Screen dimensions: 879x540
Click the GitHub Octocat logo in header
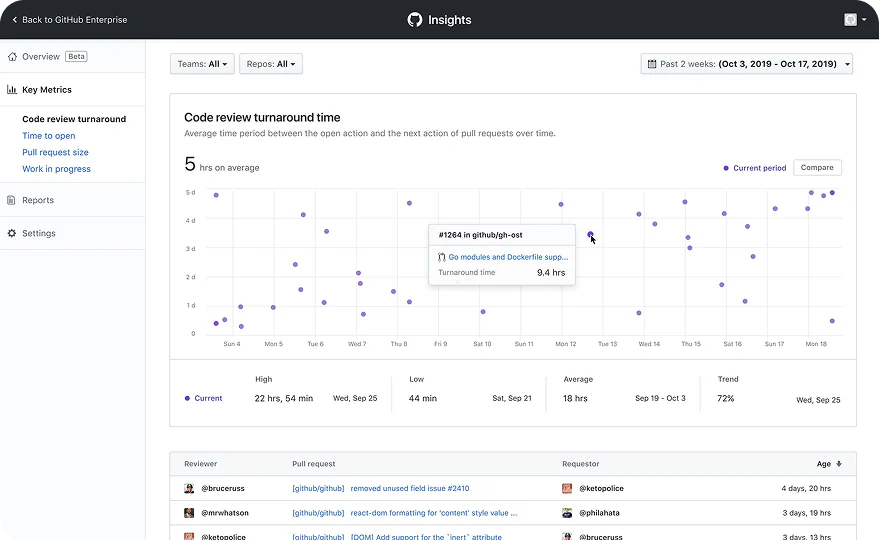(414, 20)
